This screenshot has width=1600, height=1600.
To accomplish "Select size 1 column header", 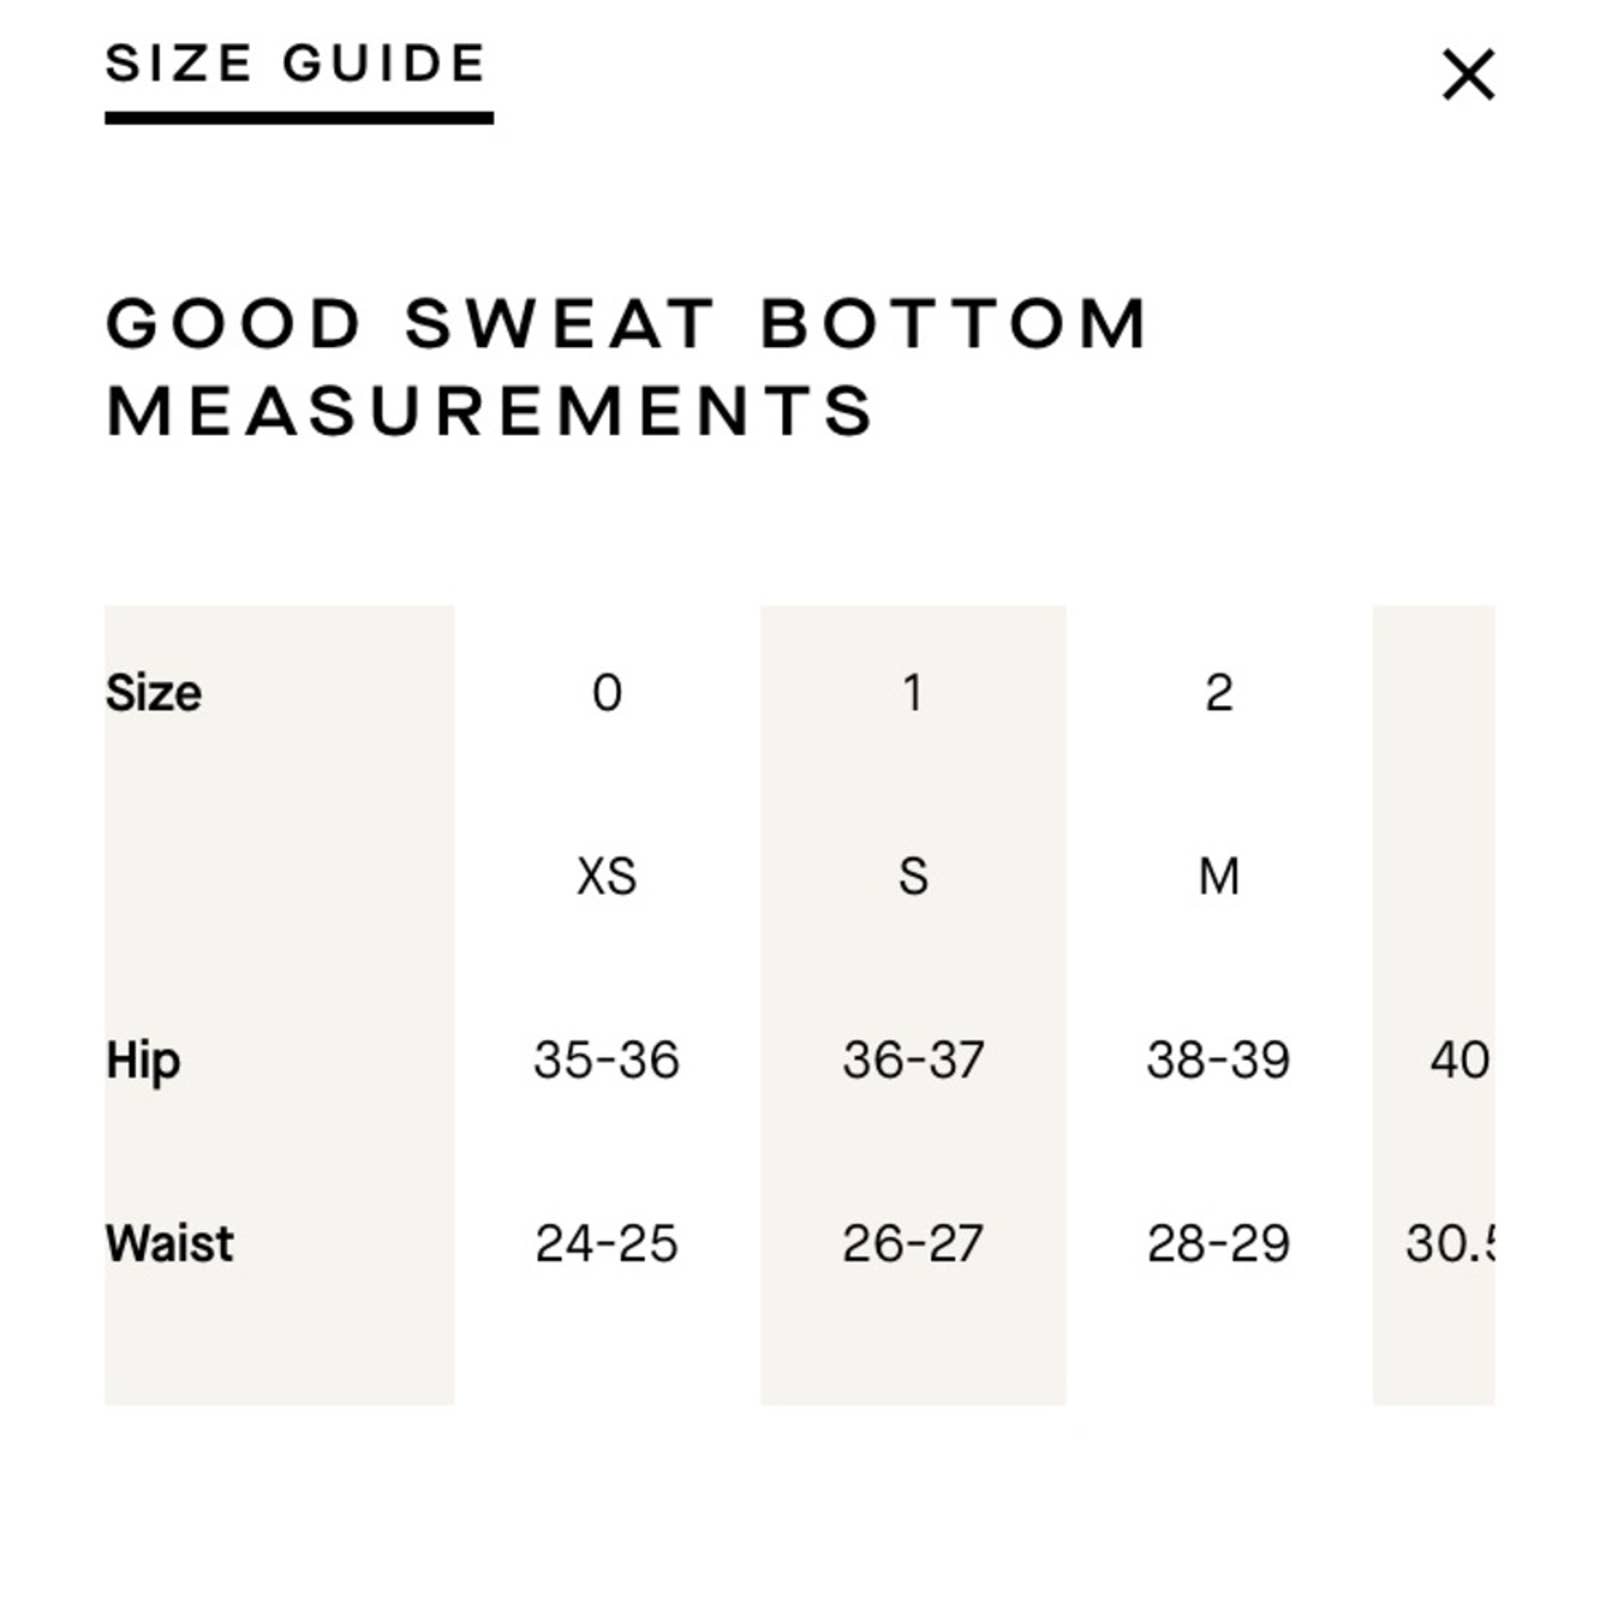I will coord(912,692).
